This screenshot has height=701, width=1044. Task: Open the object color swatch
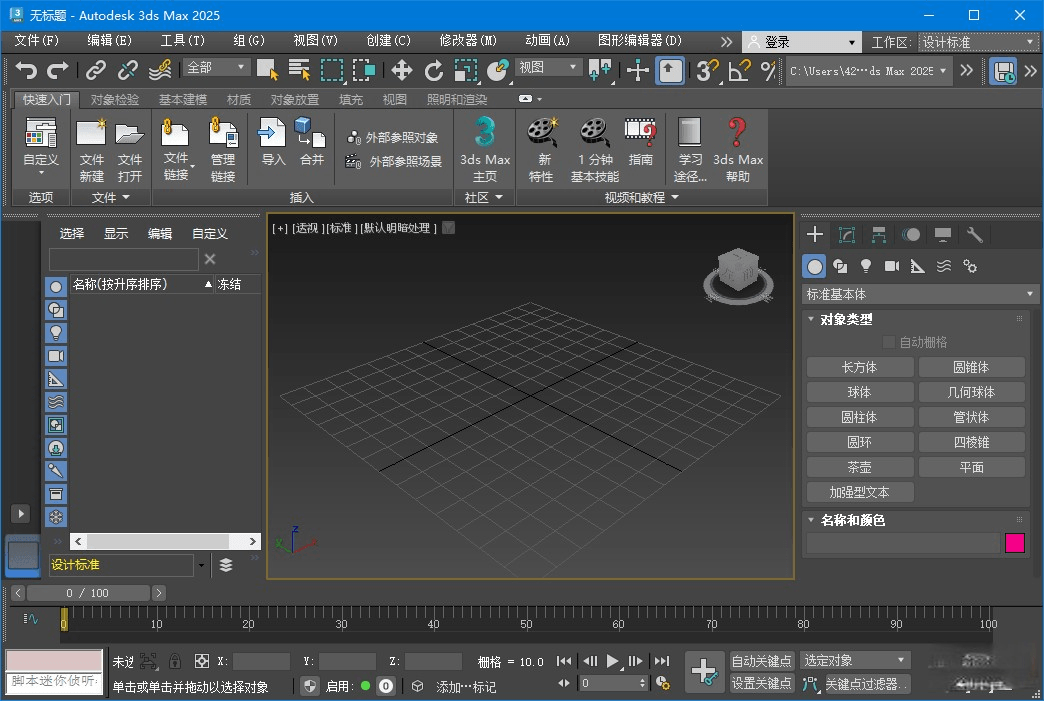click(1017, 543)
